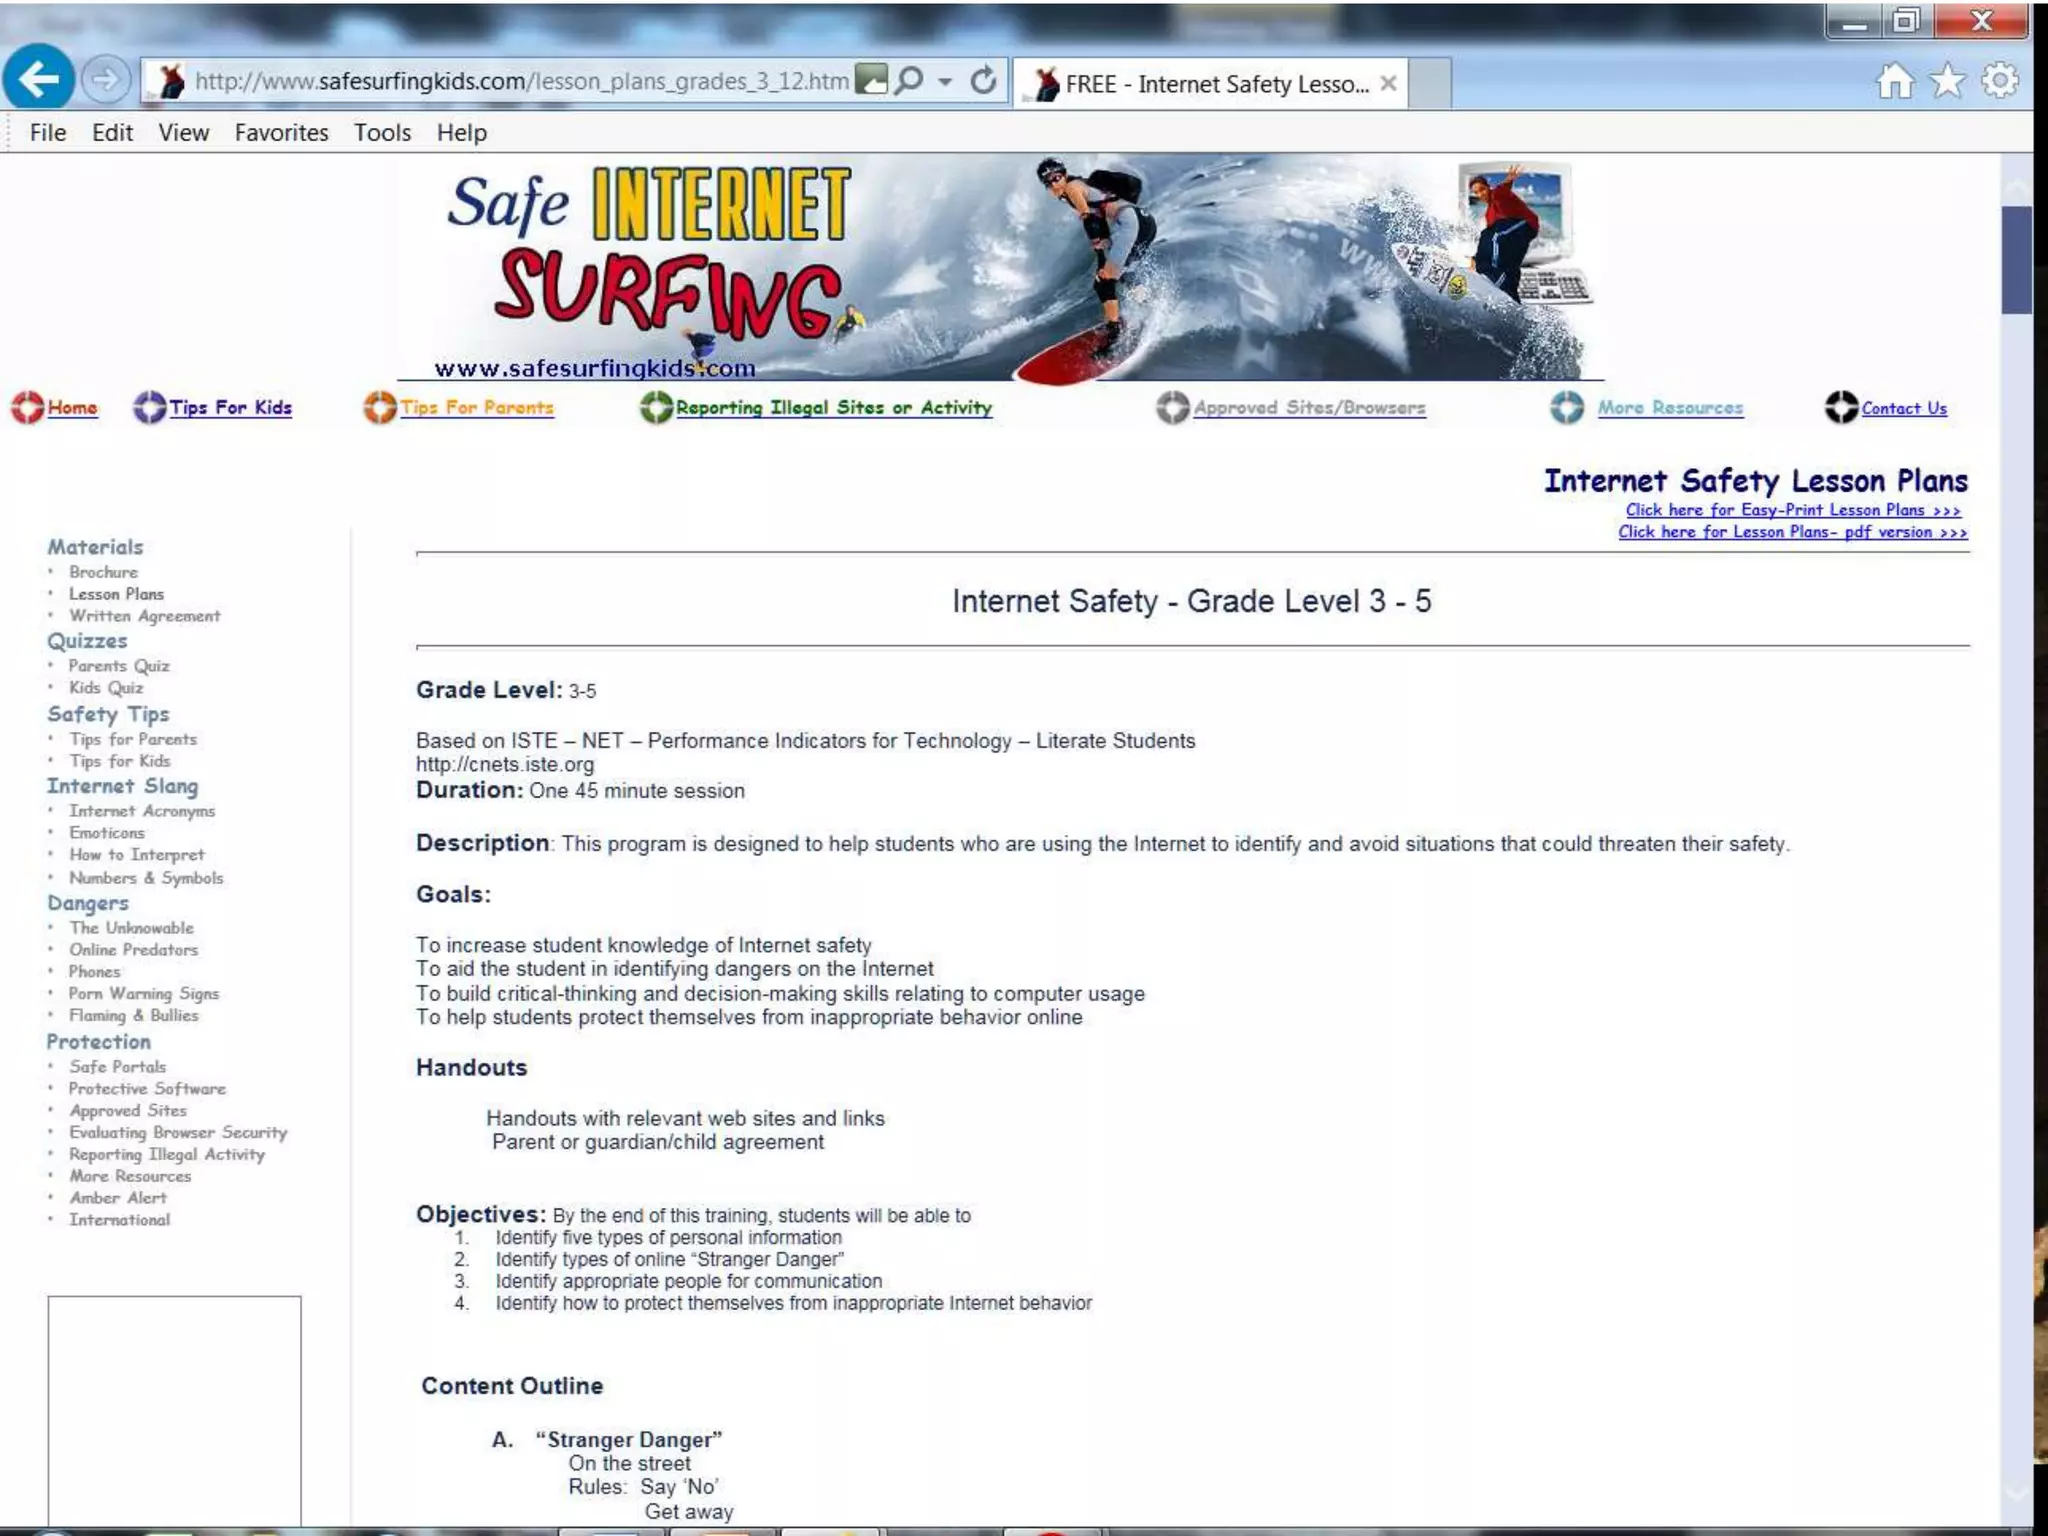Open the browser Home icon

tap(1895, 81)
